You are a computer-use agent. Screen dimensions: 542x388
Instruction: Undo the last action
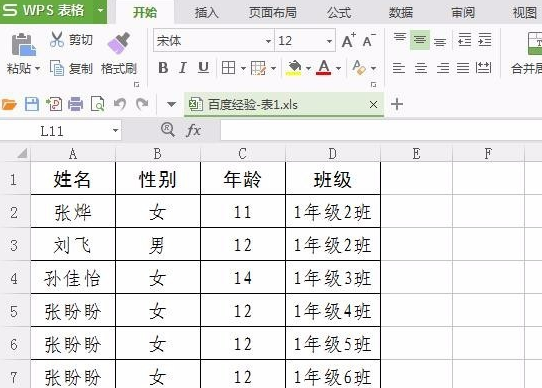click(120, 104)
